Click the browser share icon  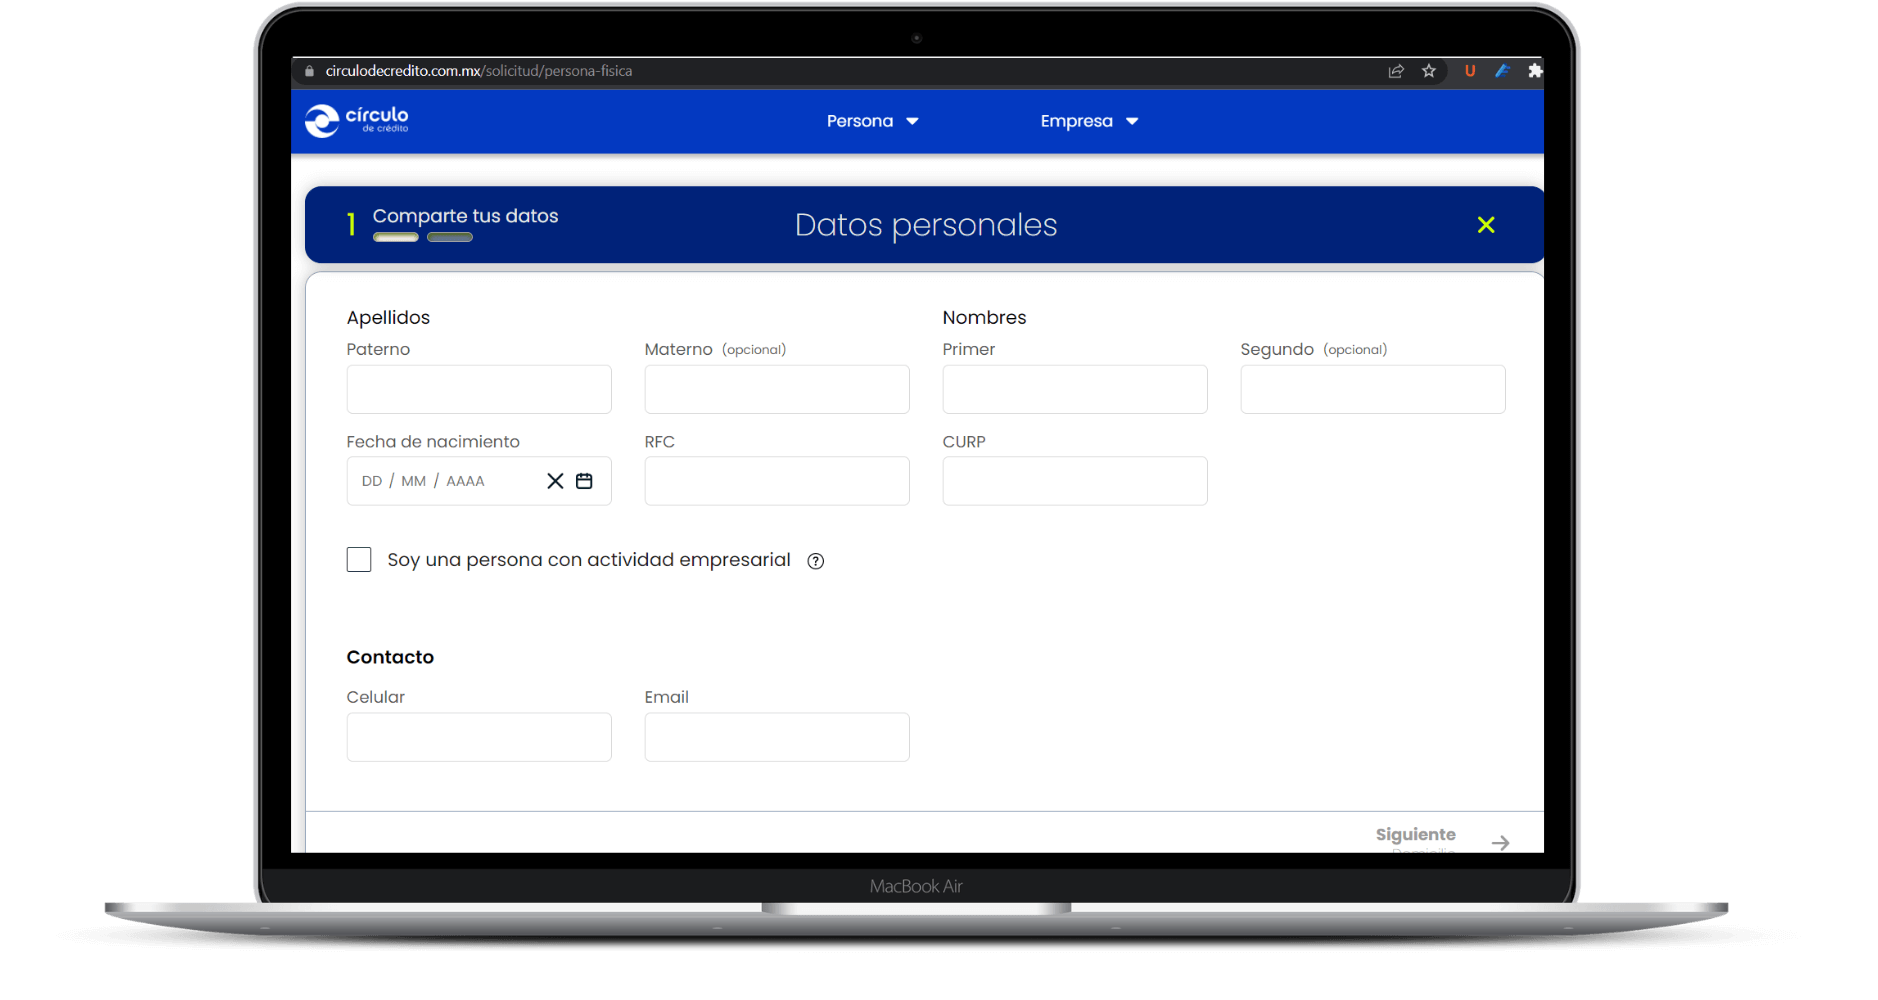[x=1396, y=71]
